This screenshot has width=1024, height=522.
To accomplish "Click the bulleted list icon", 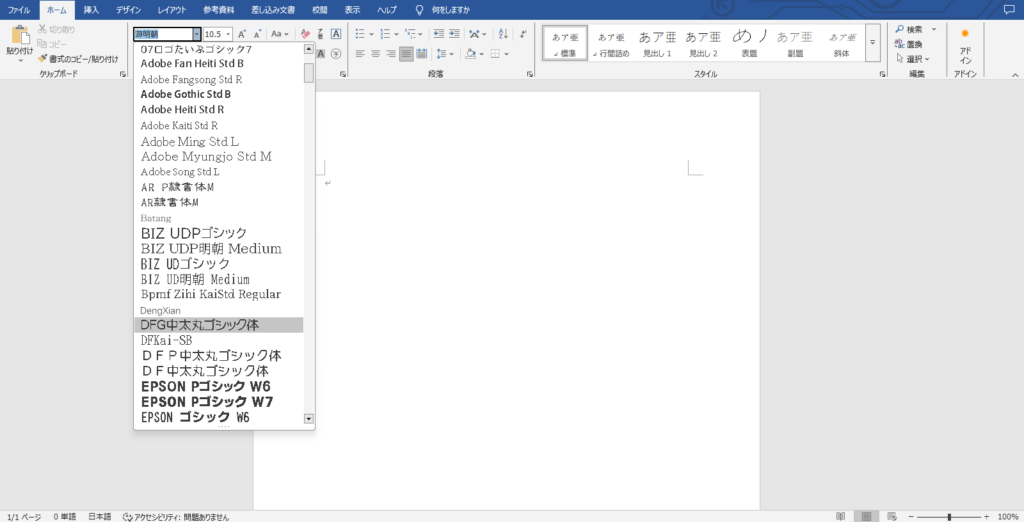I will pos(361,34).
